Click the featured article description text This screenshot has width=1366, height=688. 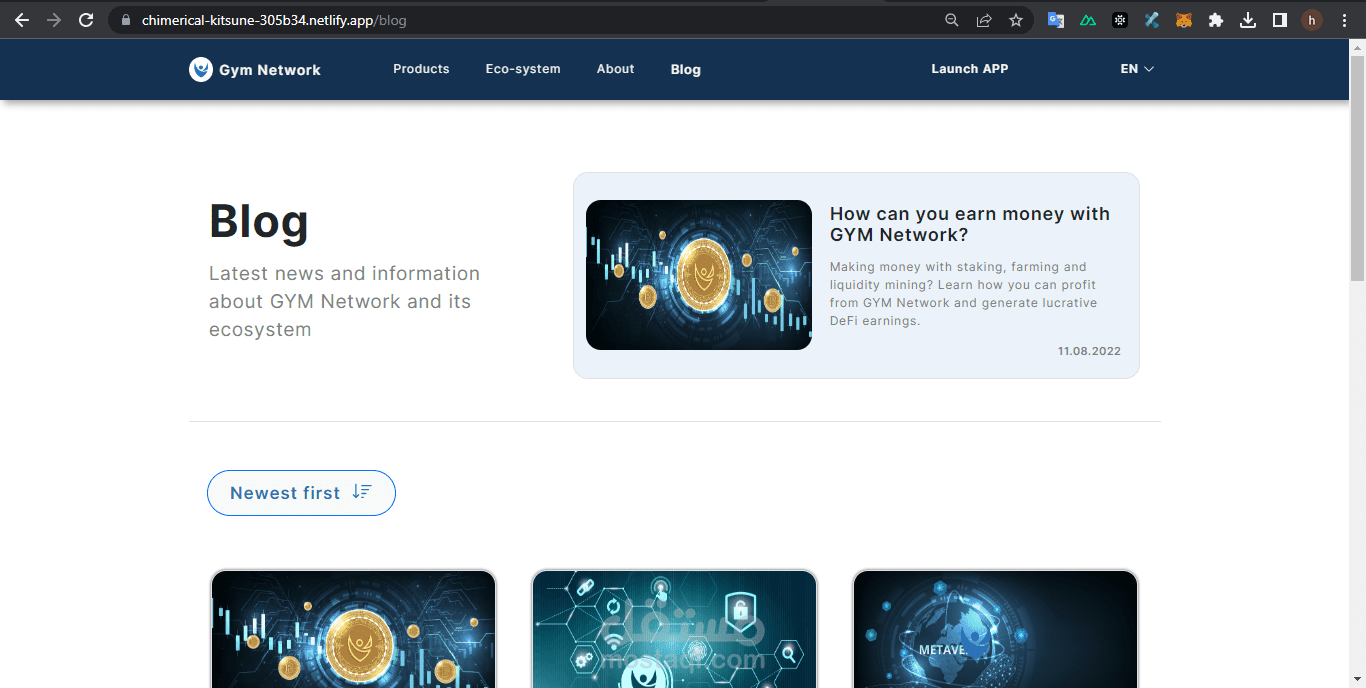(x=964, y=294)
